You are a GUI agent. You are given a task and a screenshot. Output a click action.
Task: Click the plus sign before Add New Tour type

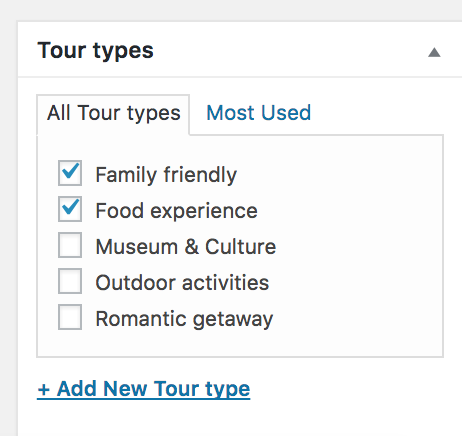coord(44,390)
